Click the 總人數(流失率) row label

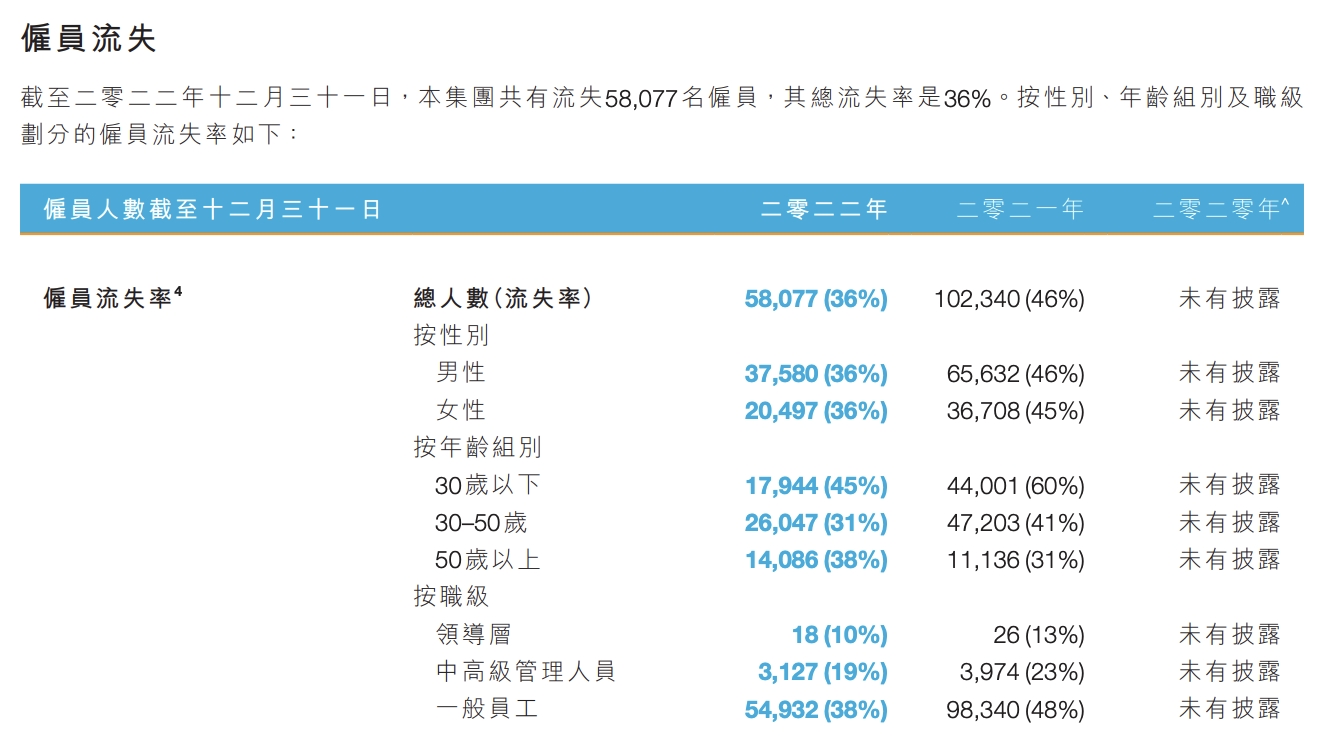[x=503, y=298]
